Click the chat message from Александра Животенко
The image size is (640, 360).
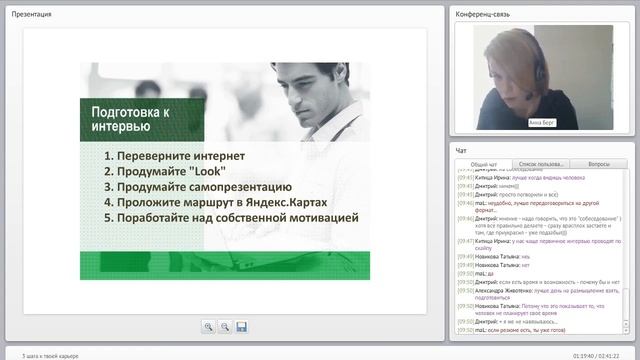[x=538, y=294]
